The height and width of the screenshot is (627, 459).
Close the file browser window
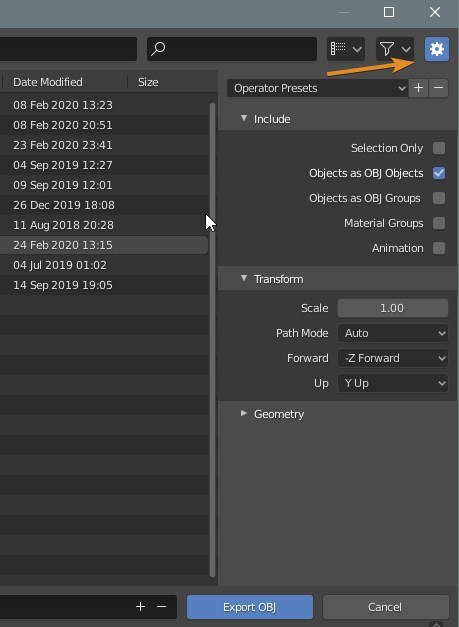click(435, 12)
